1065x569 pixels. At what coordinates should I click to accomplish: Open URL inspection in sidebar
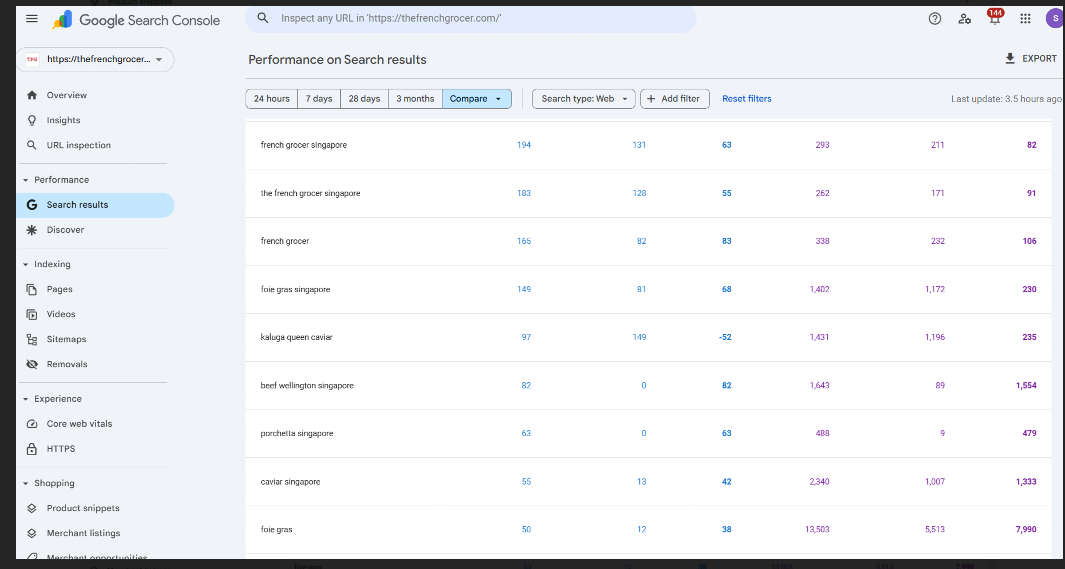tap(78, 145)
